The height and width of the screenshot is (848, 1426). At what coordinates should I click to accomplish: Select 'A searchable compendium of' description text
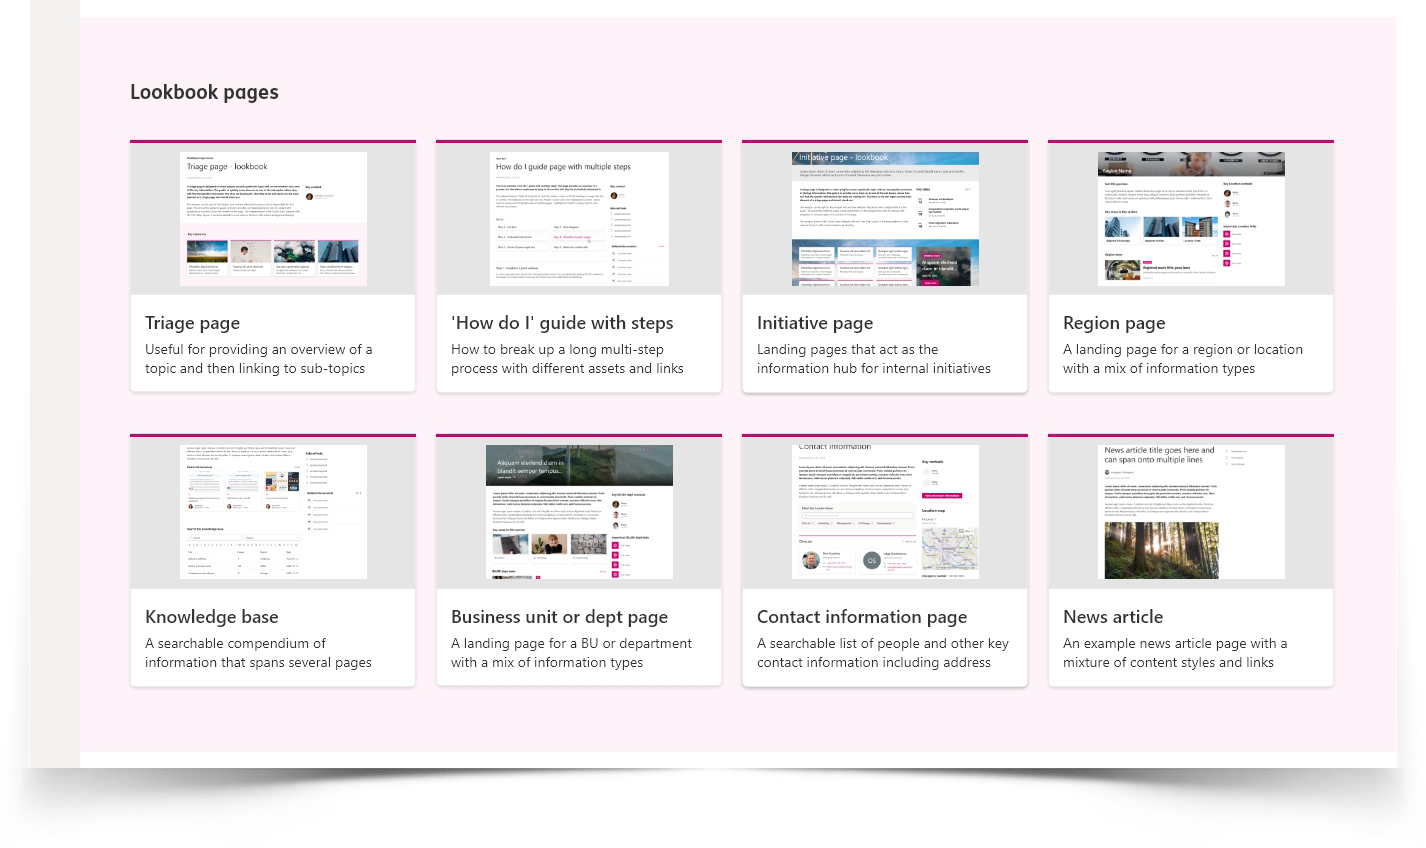(x=258, y=653)
